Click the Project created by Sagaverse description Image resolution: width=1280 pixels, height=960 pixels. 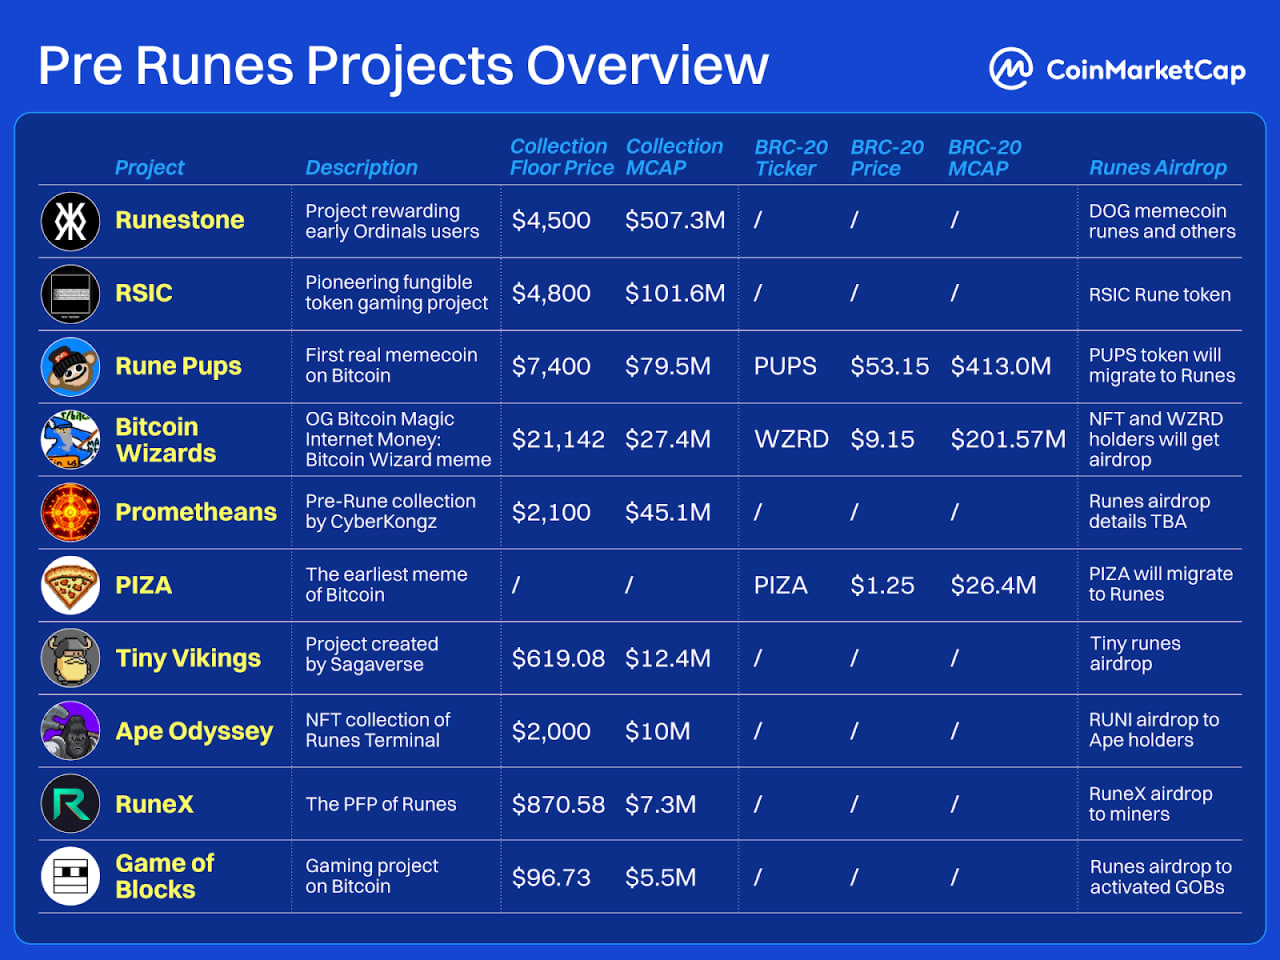point(372,654)
